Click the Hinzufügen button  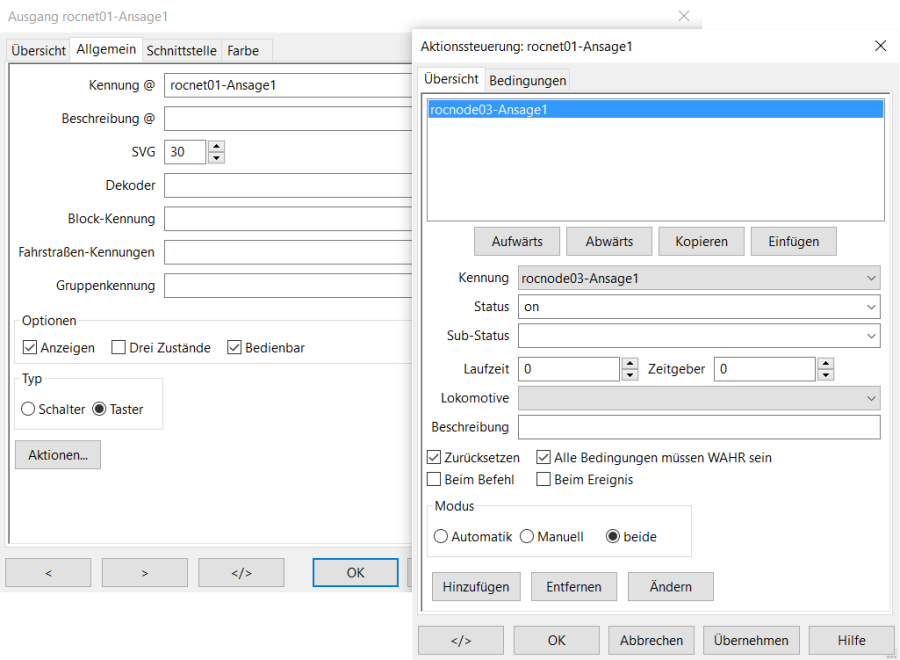(475, 587)
